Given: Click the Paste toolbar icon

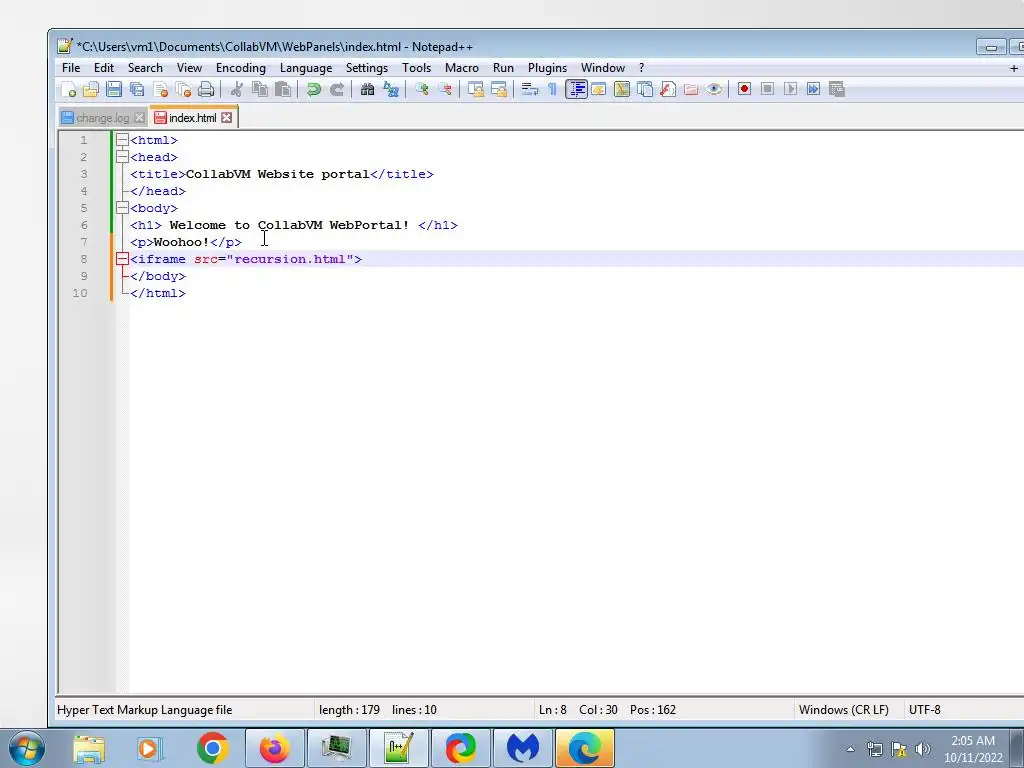Looking at the screenshot, I should click(283, 89).
